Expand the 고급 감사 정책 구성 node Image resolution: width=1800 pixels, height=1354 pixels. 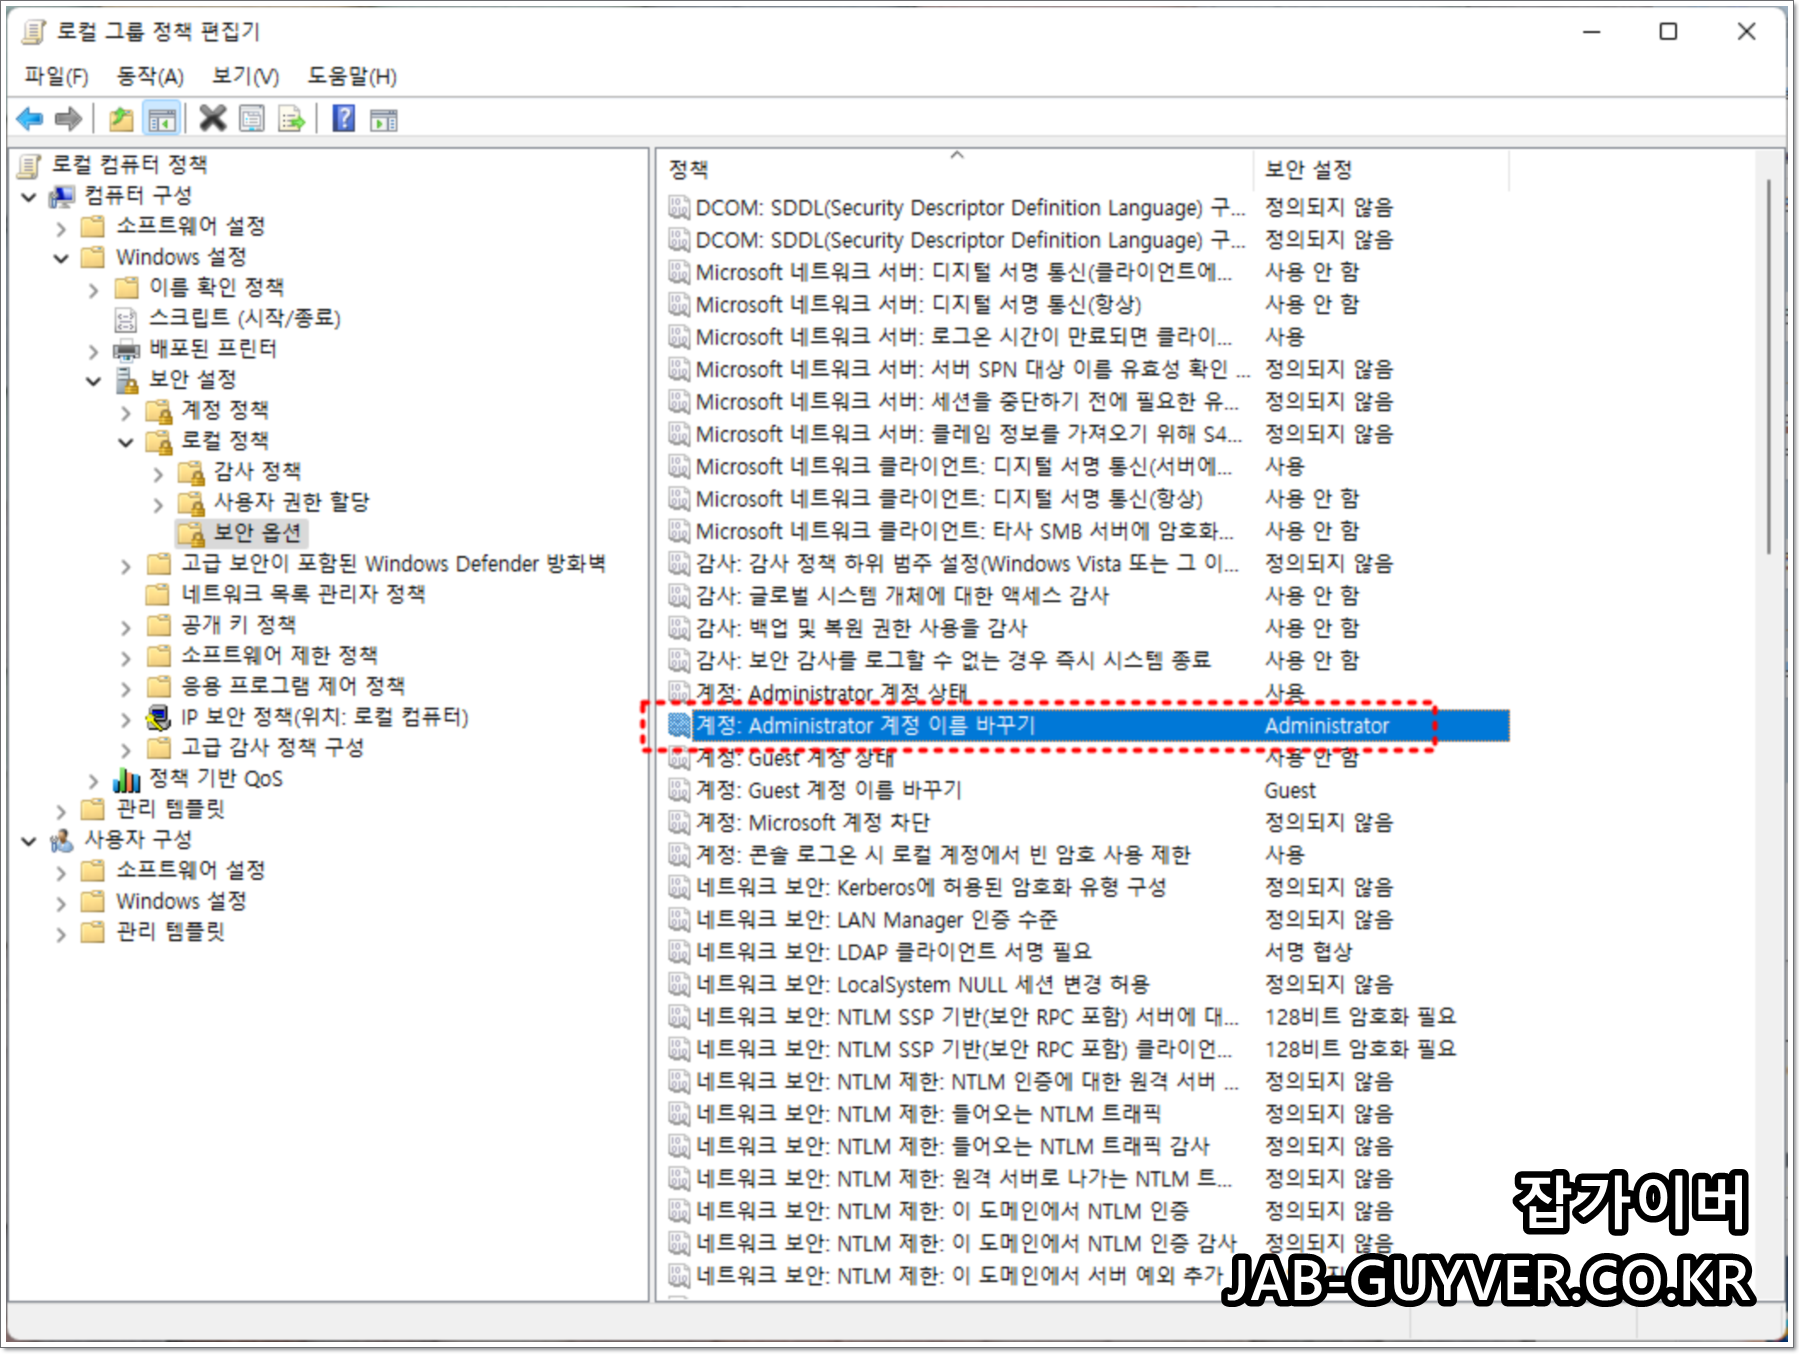coord(125,749)
